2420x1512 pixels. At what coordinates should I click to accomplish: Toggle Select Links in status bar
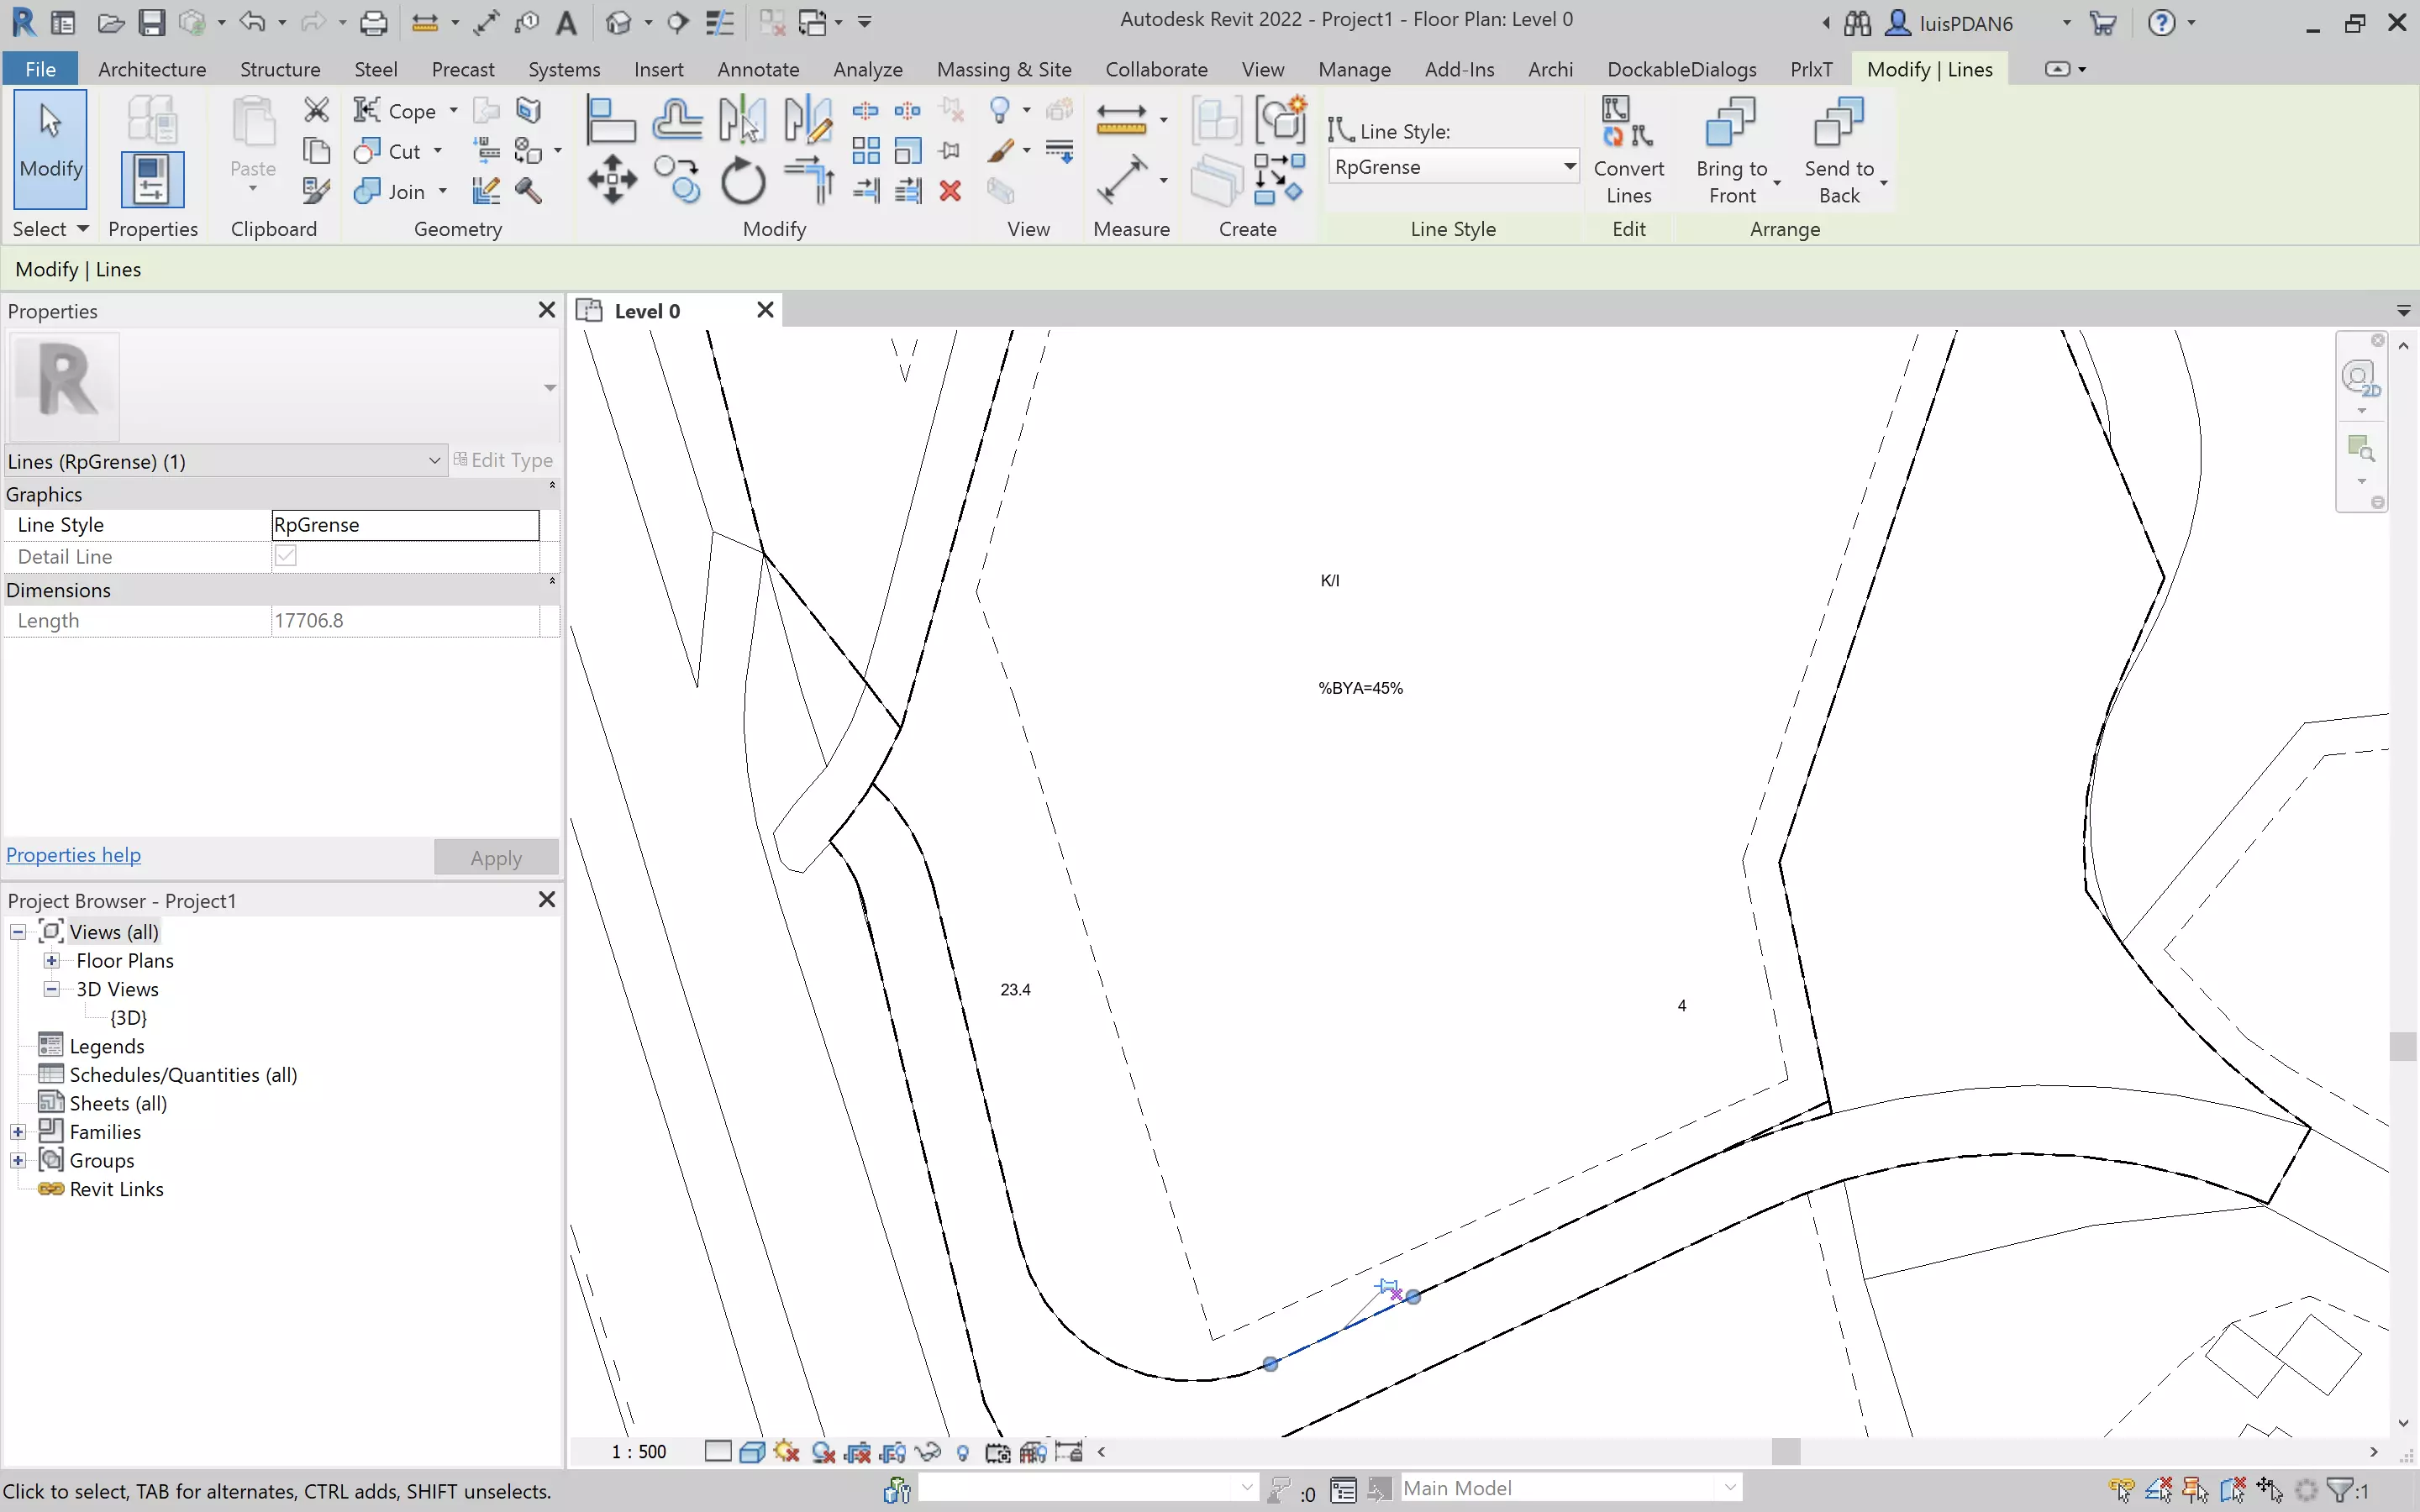point(2121,1490)
